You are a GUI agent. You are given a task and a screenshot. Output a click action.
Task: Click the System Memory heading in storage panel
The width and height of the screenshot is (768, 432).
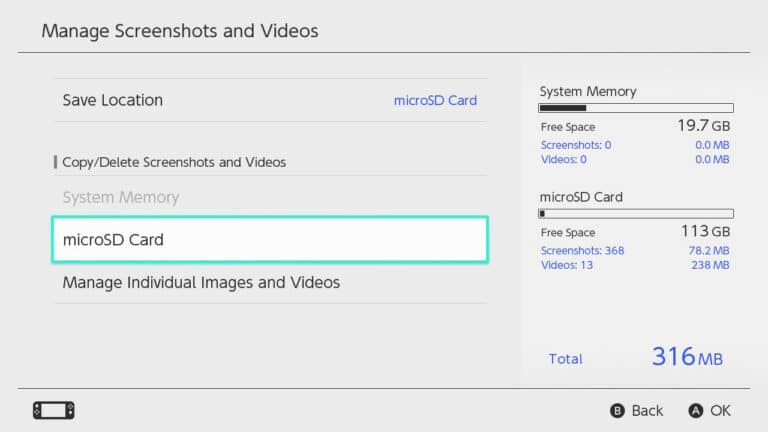pyautogui.click(x=588, y=91)
